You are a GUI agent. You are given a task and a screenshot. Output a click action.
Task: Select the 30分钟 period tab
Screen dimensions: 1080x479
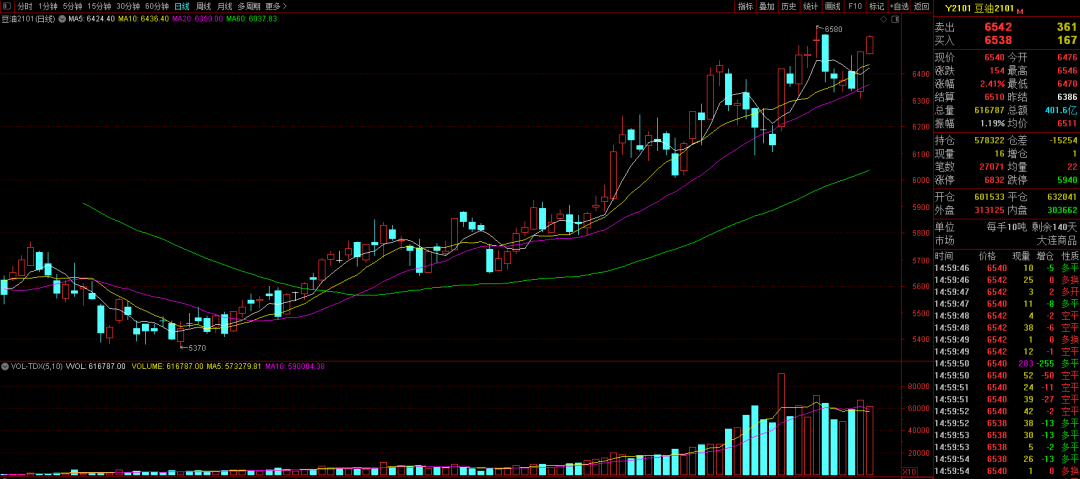pos(128,6)
